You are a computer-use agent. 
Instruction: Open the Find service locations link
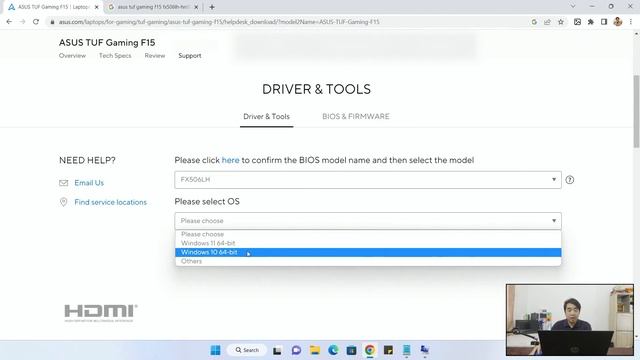(x=111, y=202)
